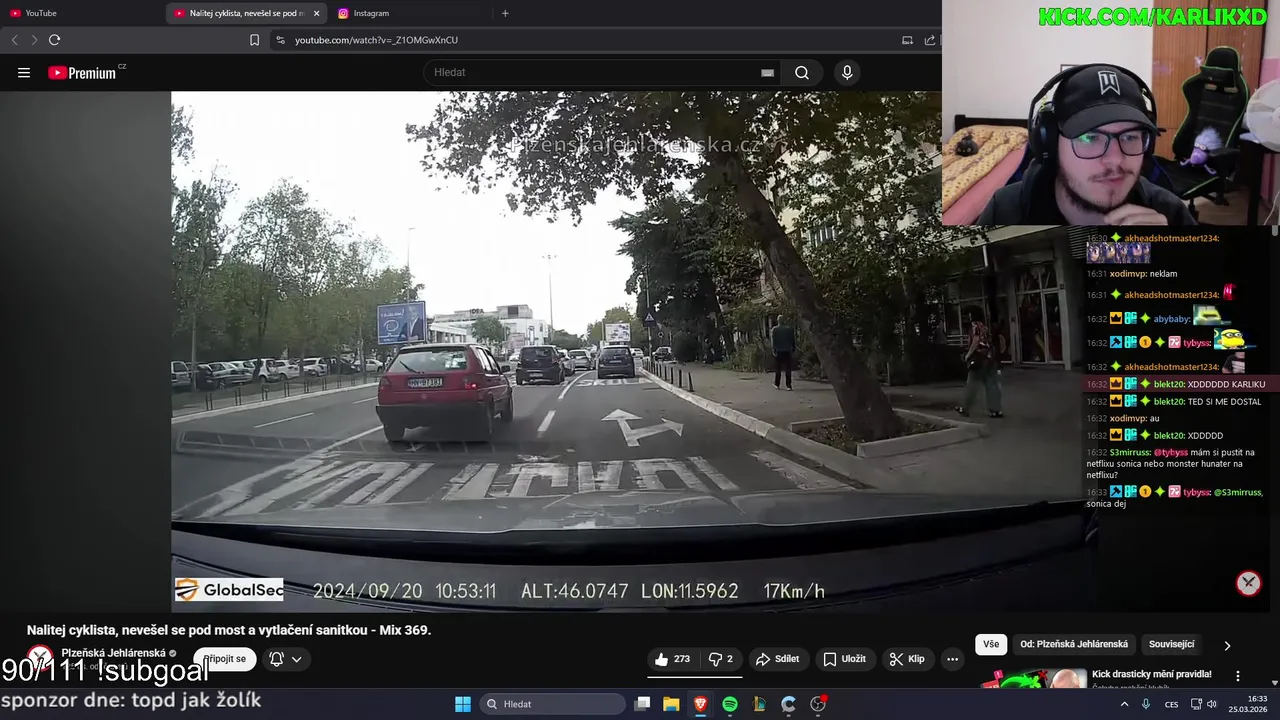Click the magnifier search button next to Hledat
The height and width of the screenshot is (720, 1280).
tap(802, 72)
